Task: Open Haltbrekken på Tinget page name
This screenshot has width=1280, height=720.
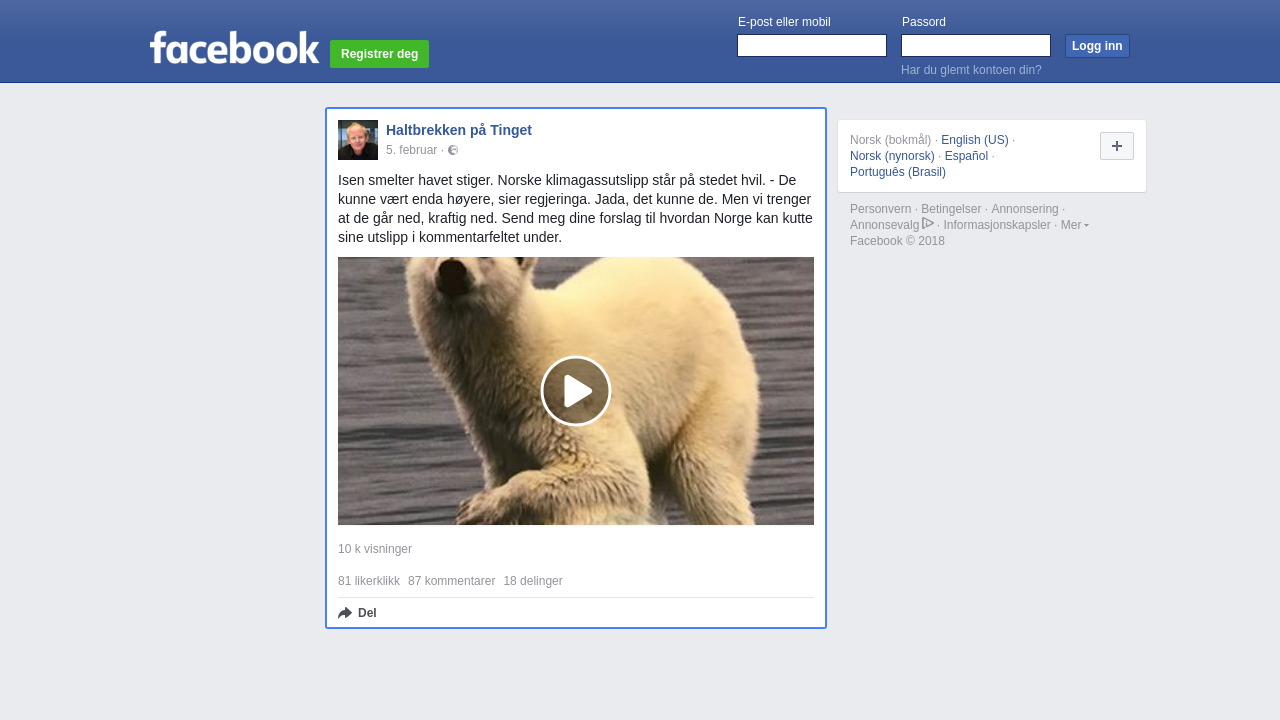Action: click(x=459, y=130)
